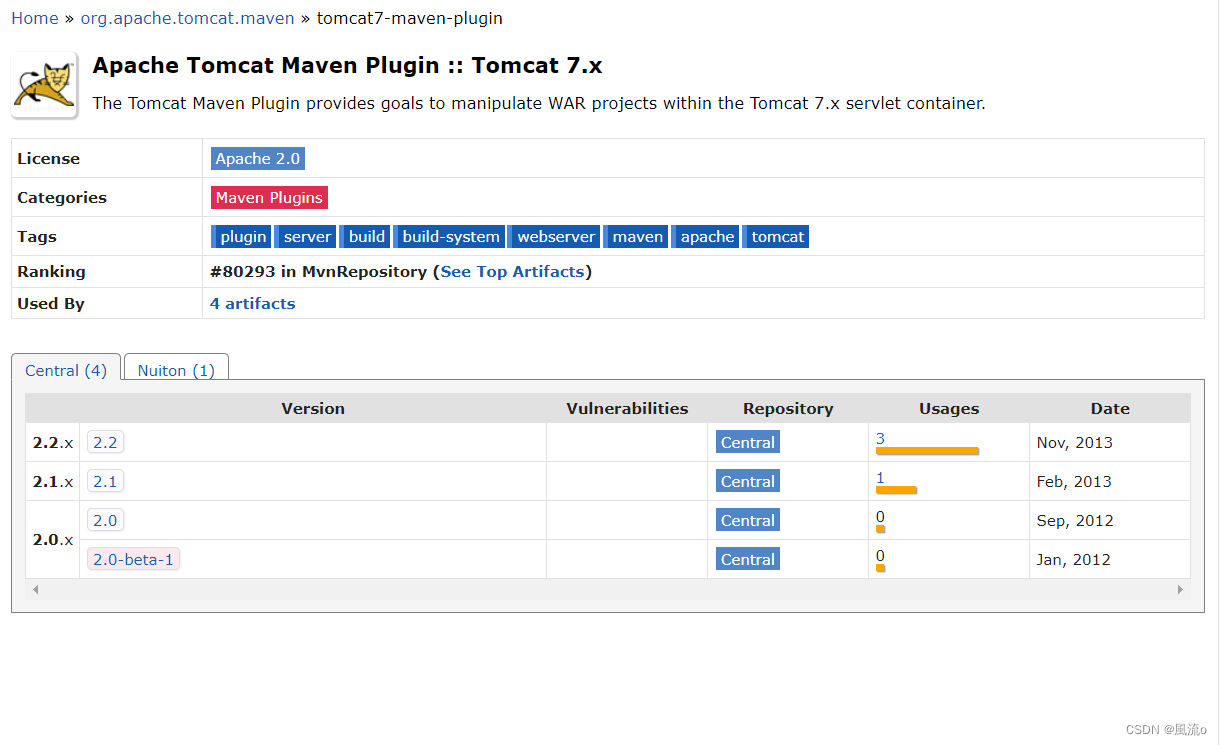Image resolution: width=1222 pixels, height=745 pixels.
Task: Click the Version column header
Action: 313,408
